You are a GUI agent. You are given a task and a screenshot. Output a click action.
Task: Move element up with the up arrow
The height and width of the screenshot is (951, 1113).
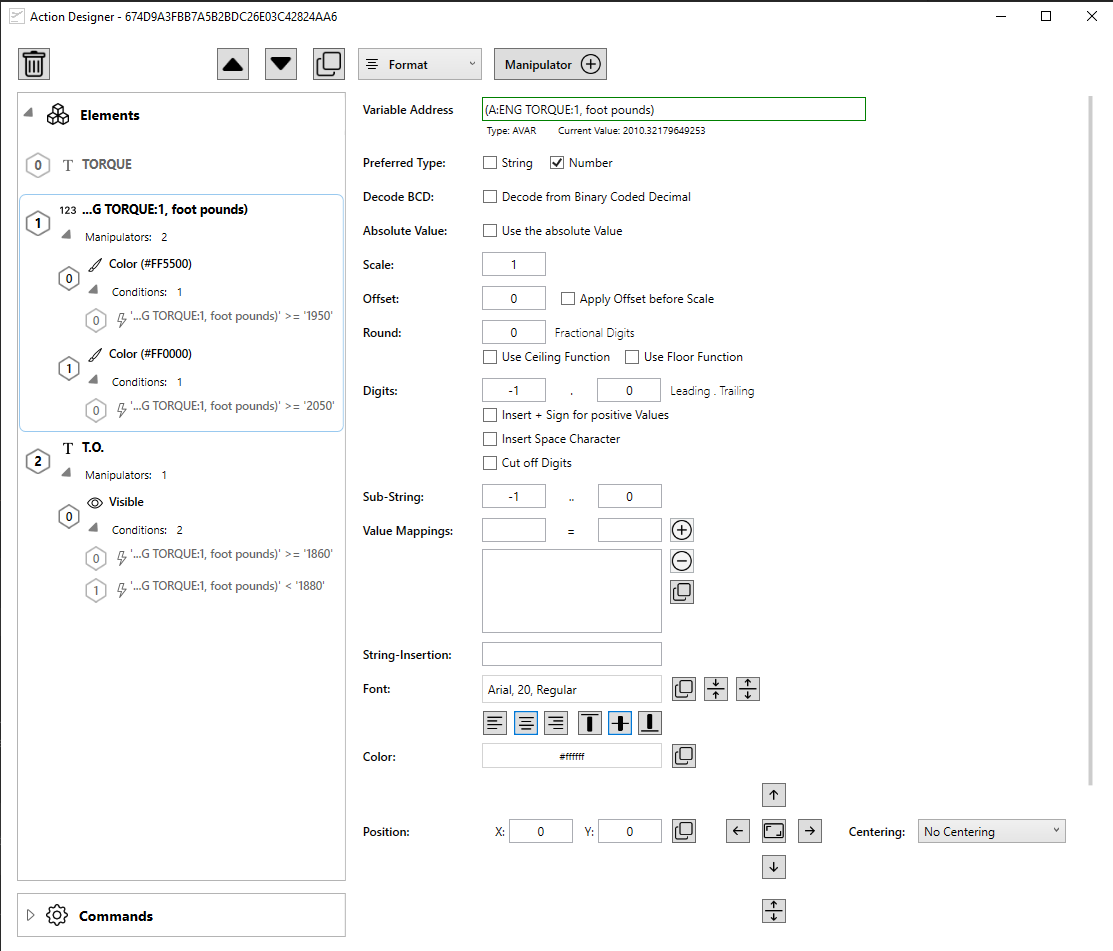point(233,64)
